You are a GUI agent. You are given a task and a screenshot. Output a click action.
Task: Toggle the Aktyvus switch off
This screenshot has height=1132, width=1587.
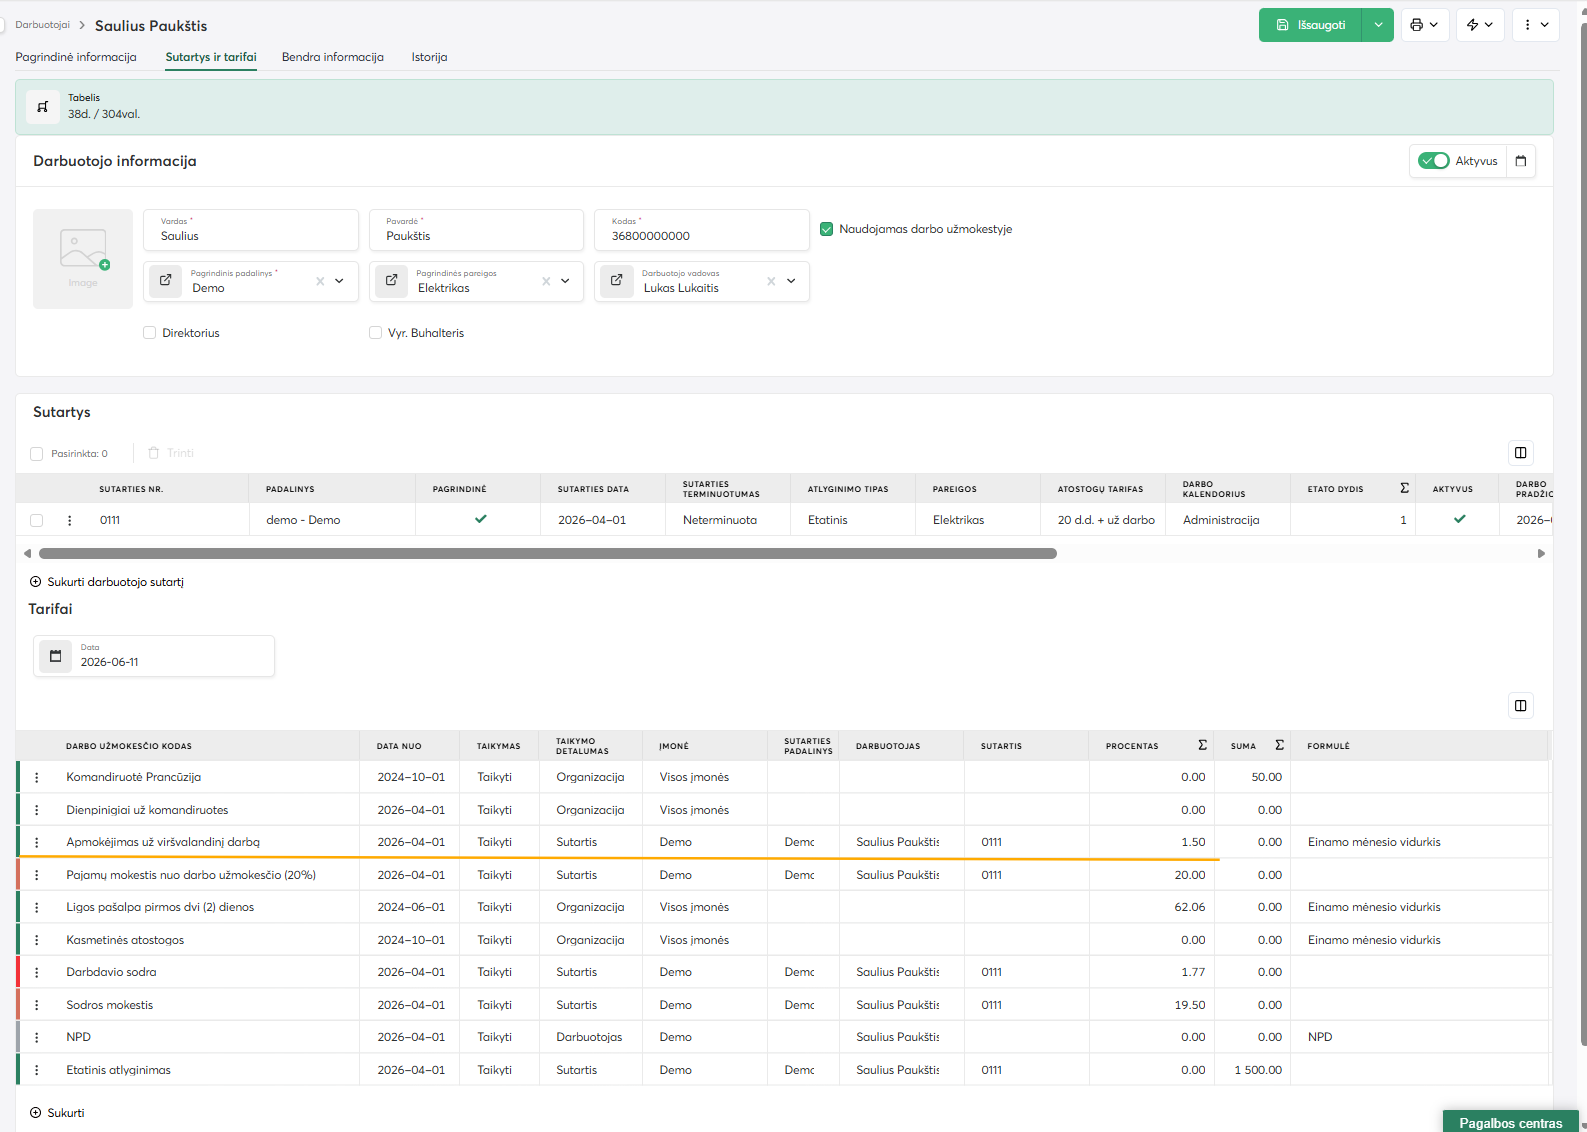(1433, 161)
